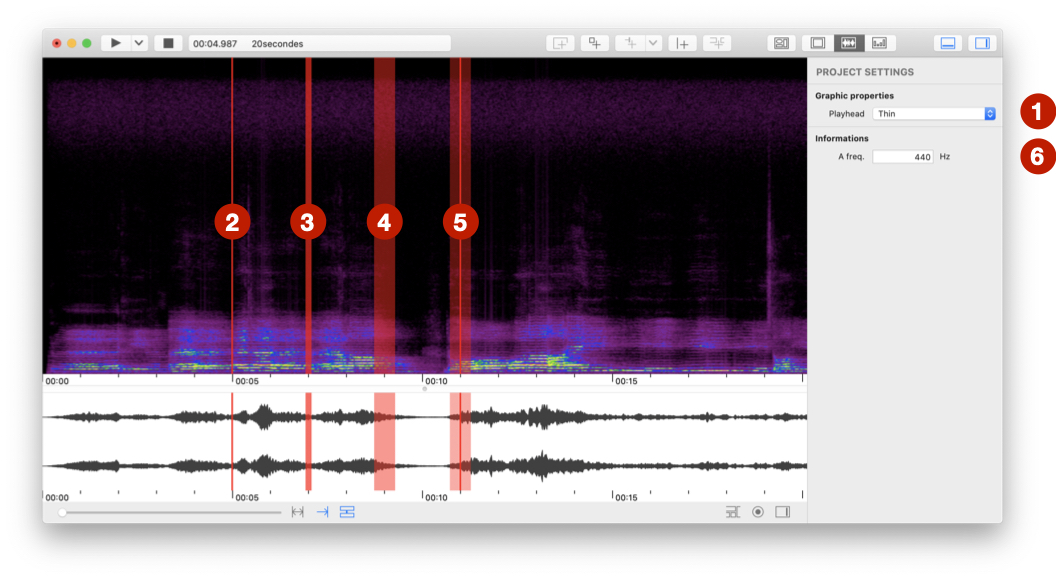Click the A freq. 440 input field
Screen dimensions: 1056x579
[x=903, y=157]
